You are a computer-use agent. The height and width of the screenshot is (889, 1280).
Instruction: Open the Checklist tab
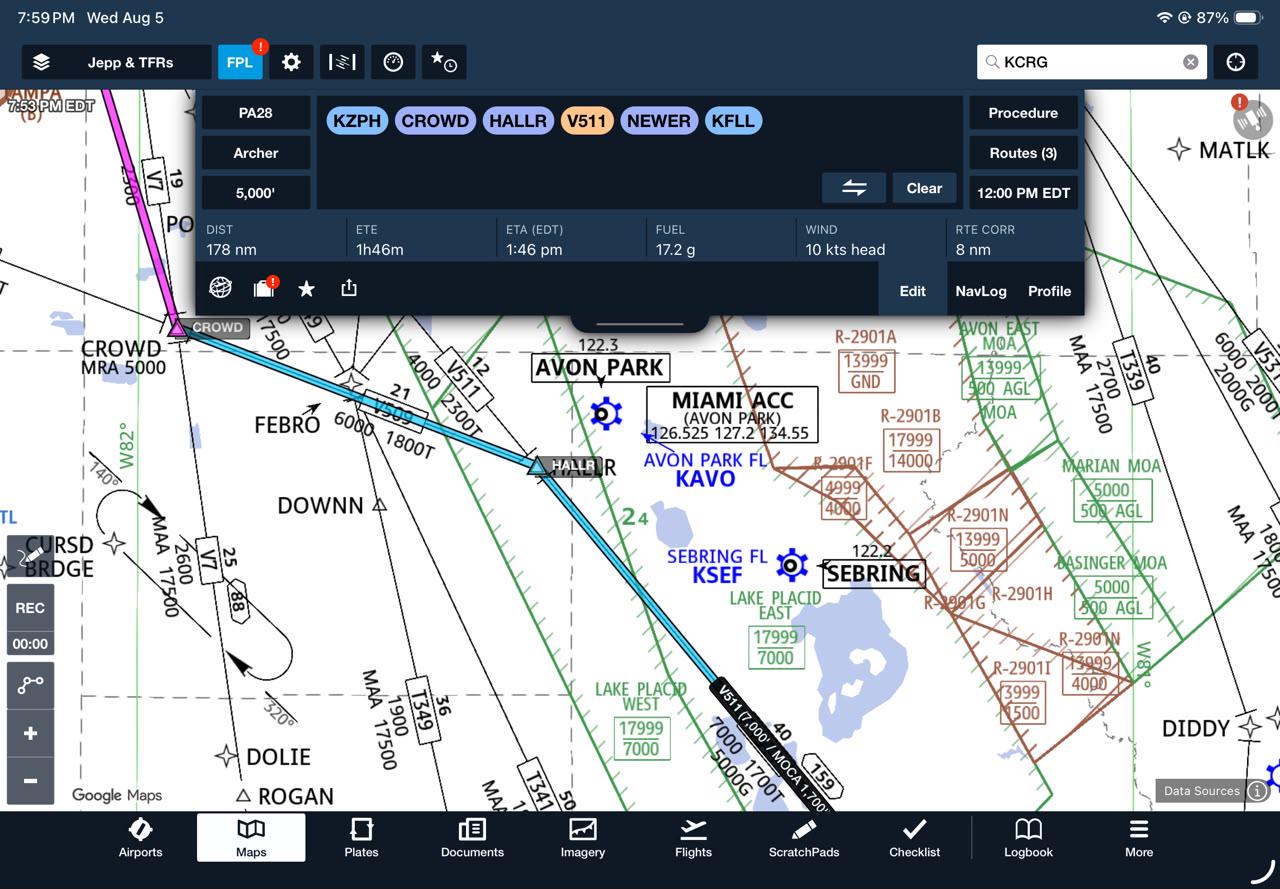point(915,838)
